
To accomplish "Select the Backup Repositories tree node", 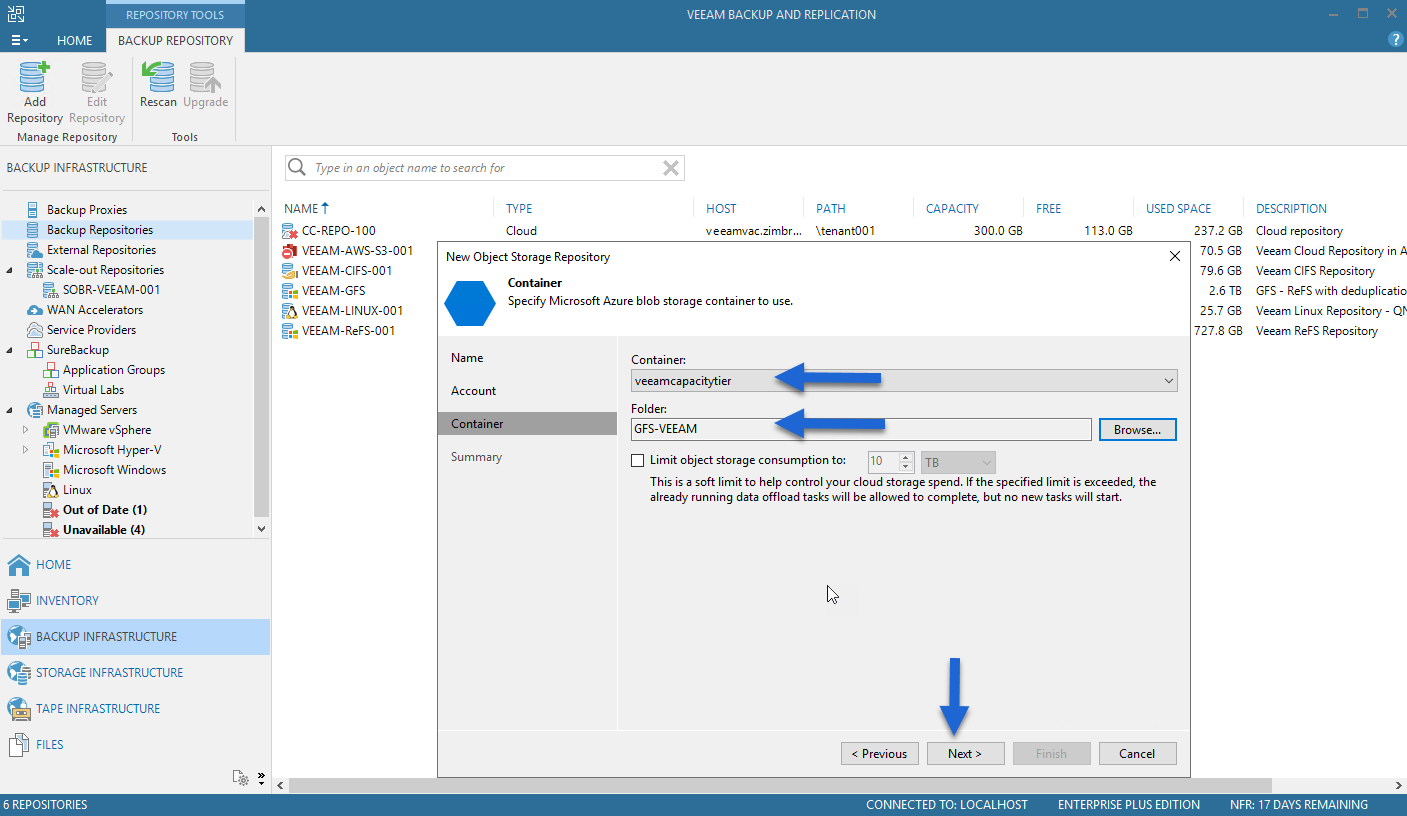I will click(100, 230).
